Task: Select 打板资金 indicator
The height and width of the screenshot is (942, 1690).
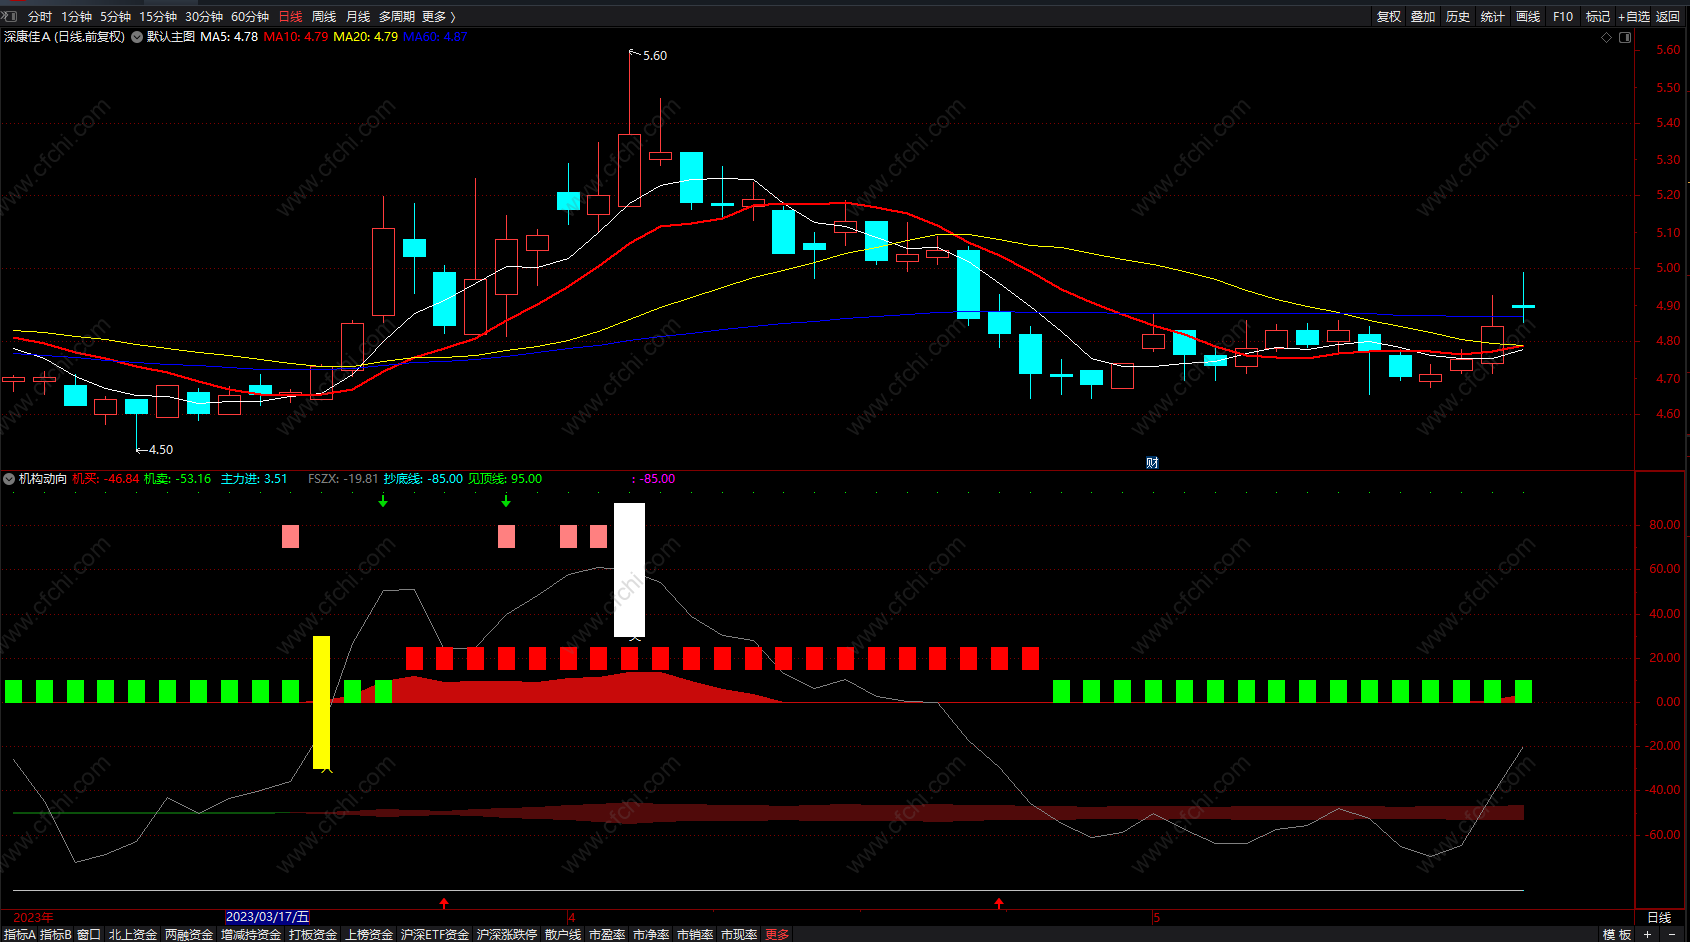Action: click(313, 934)
